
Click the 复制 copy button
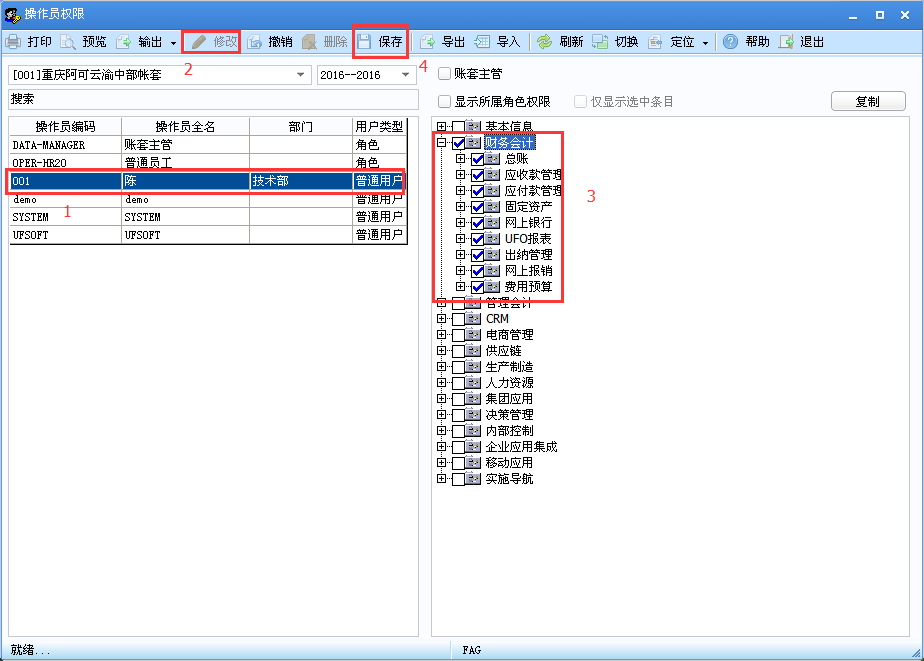point(868,101)
